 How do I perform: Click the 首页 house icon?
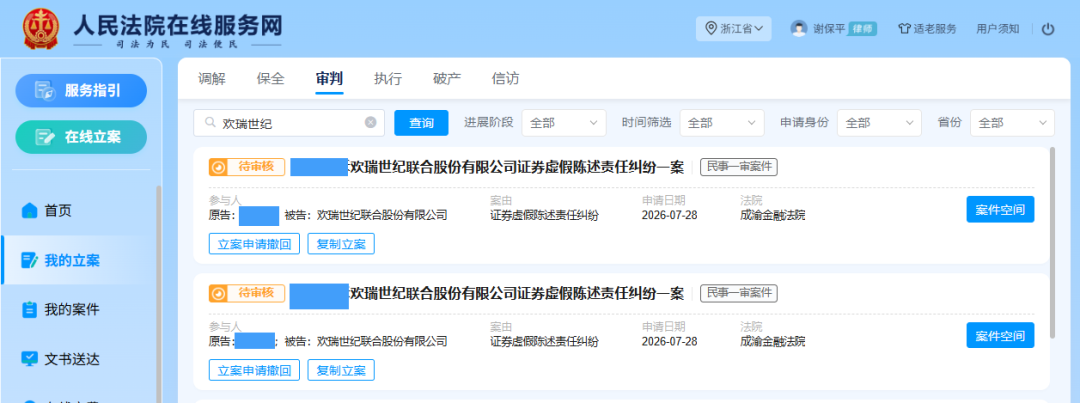(x=29, y=210)
